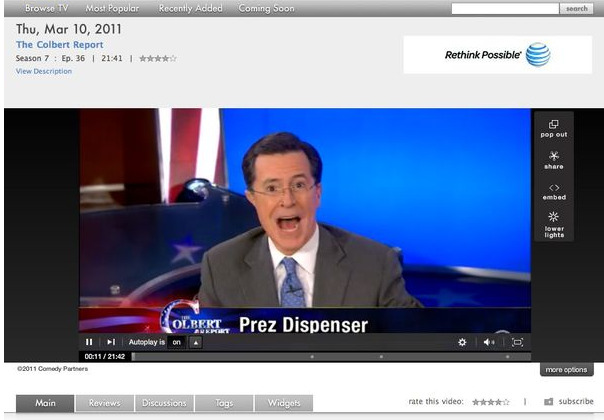This screenshot has height=420, width=604.
Task: Click the Thu, Mar 10, 2011 title
Action: pyautogui.click(x=69, y=29)
